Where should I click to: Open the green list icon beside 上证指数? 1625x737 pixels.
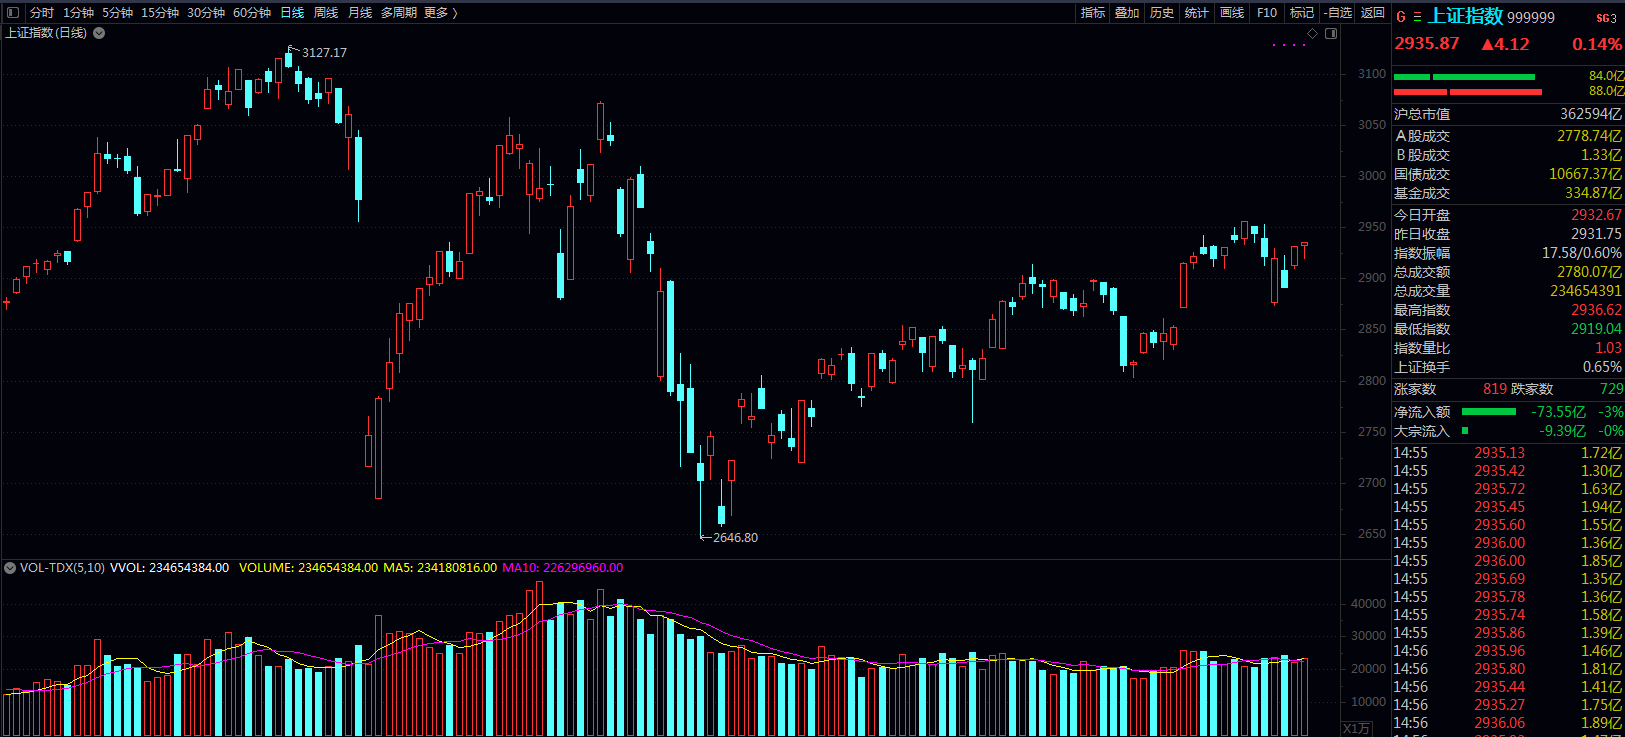(1417, 17)
